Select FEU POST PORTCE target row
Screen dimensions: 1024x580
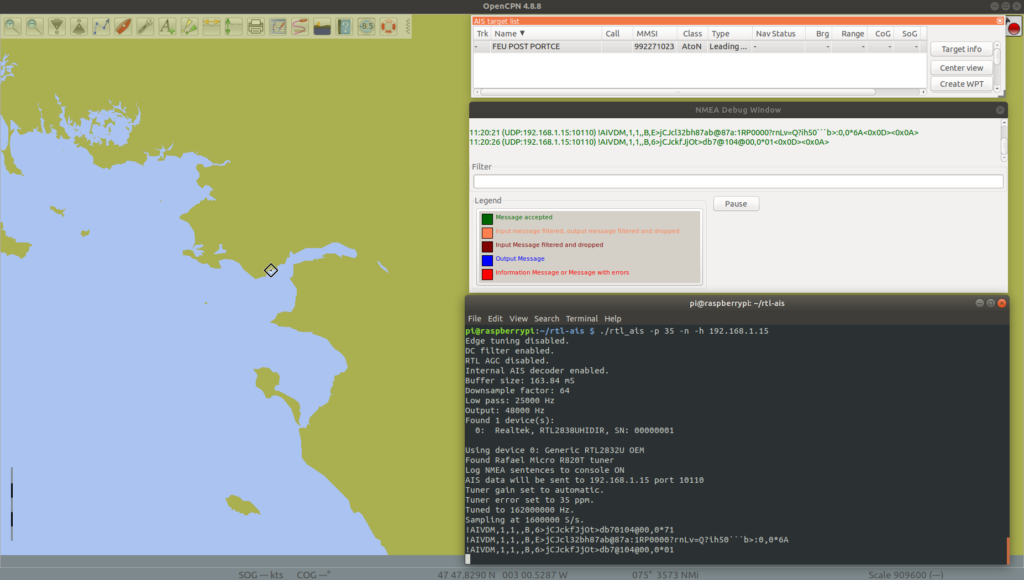pyautogui.click(x=699, y=47)
